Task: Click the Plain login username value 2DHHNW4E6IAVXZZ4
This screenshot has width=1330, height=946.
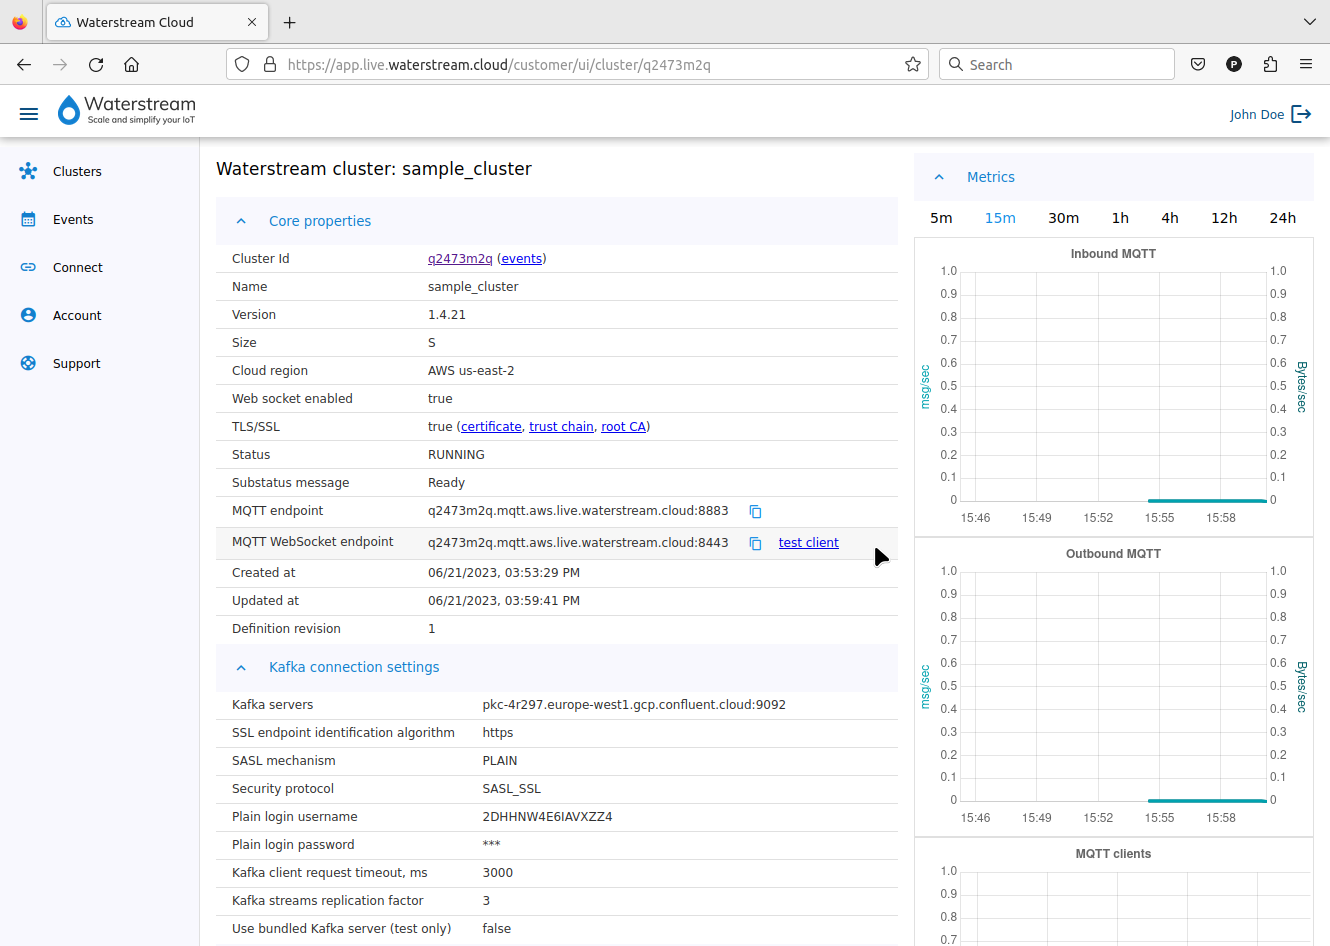Action: click(x=547, y=816)
